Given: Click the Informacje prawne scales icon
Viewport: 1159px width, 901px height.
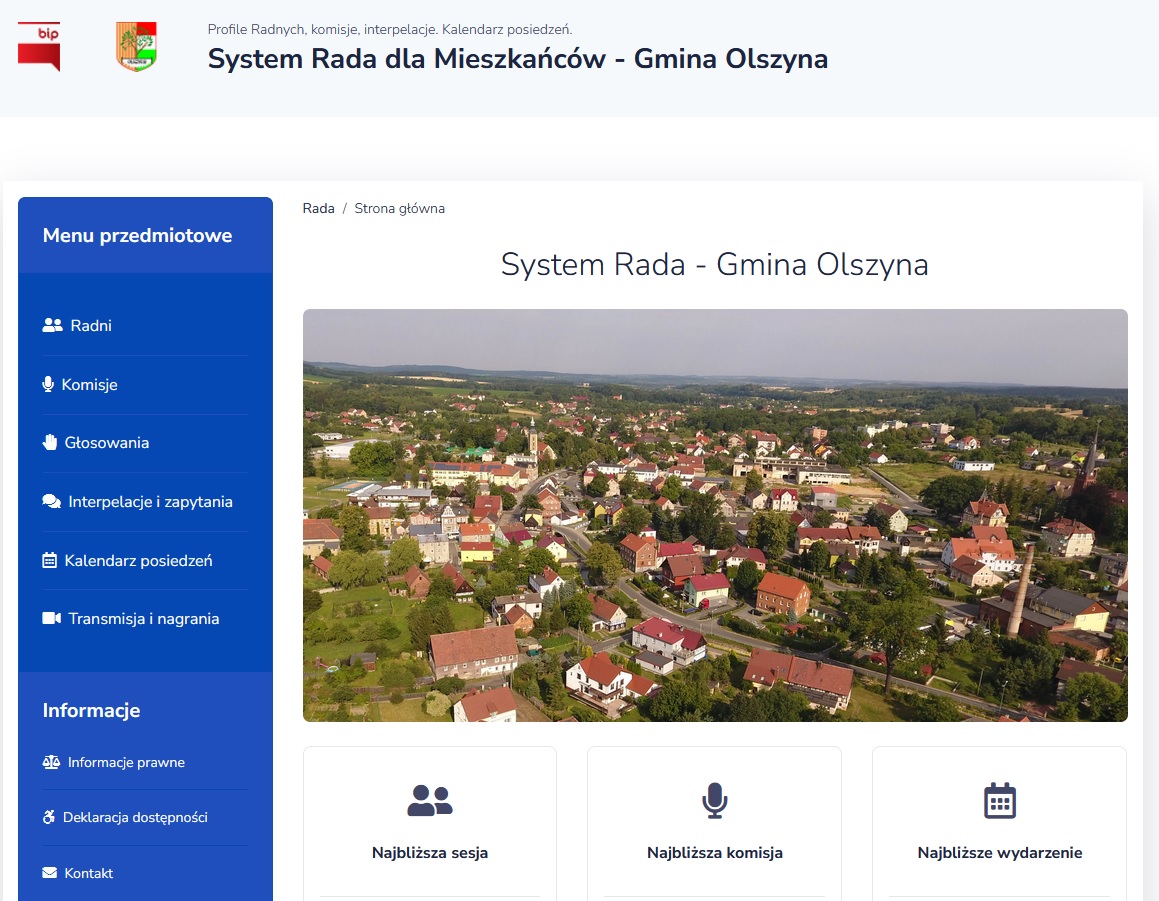Looking at the screenshot, I should tap(51, 762).
